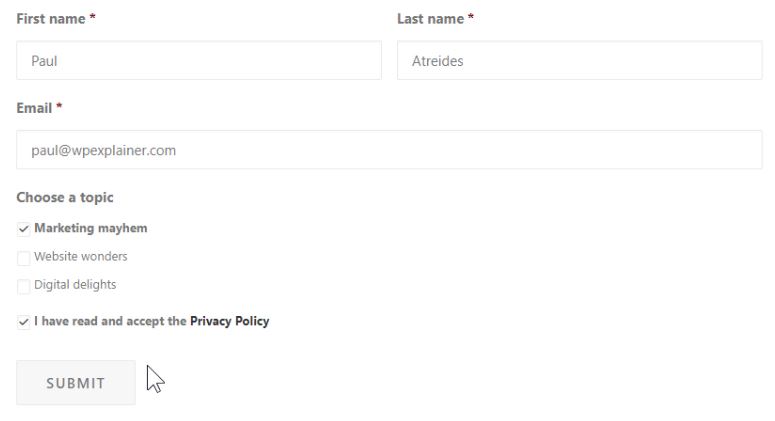The image size is (775, 421).
Task: Click the required asterisk beside Last name
Action: 471,18
